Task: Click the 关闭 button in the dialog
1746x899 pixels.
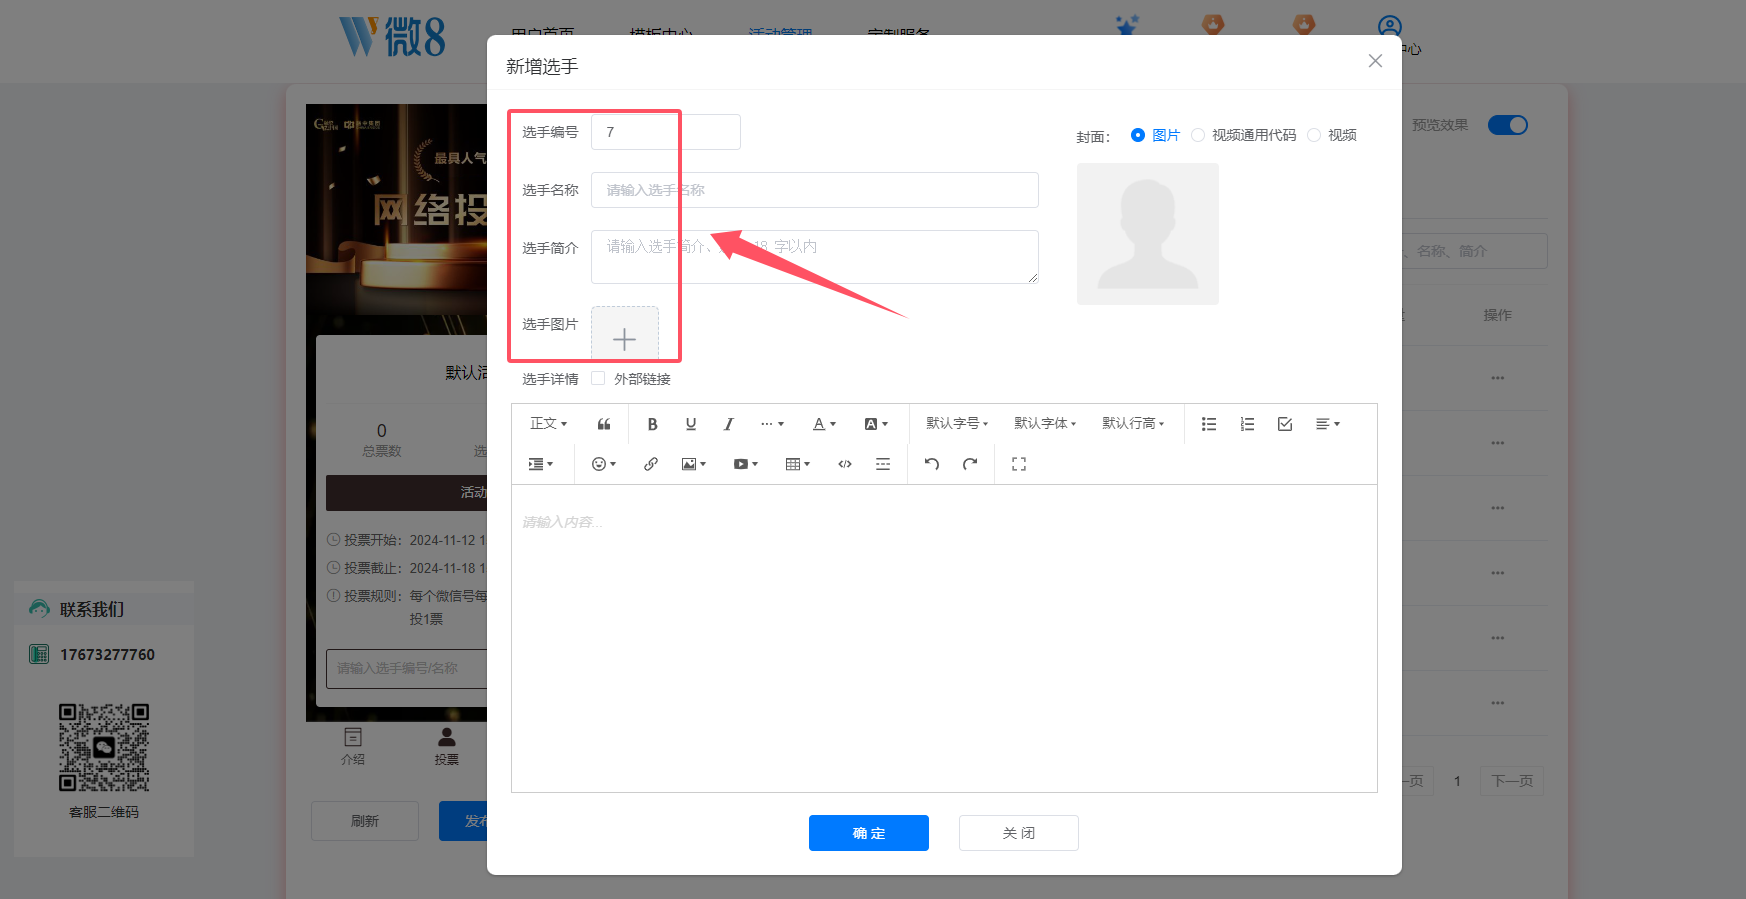Action: coord(1019,833)
